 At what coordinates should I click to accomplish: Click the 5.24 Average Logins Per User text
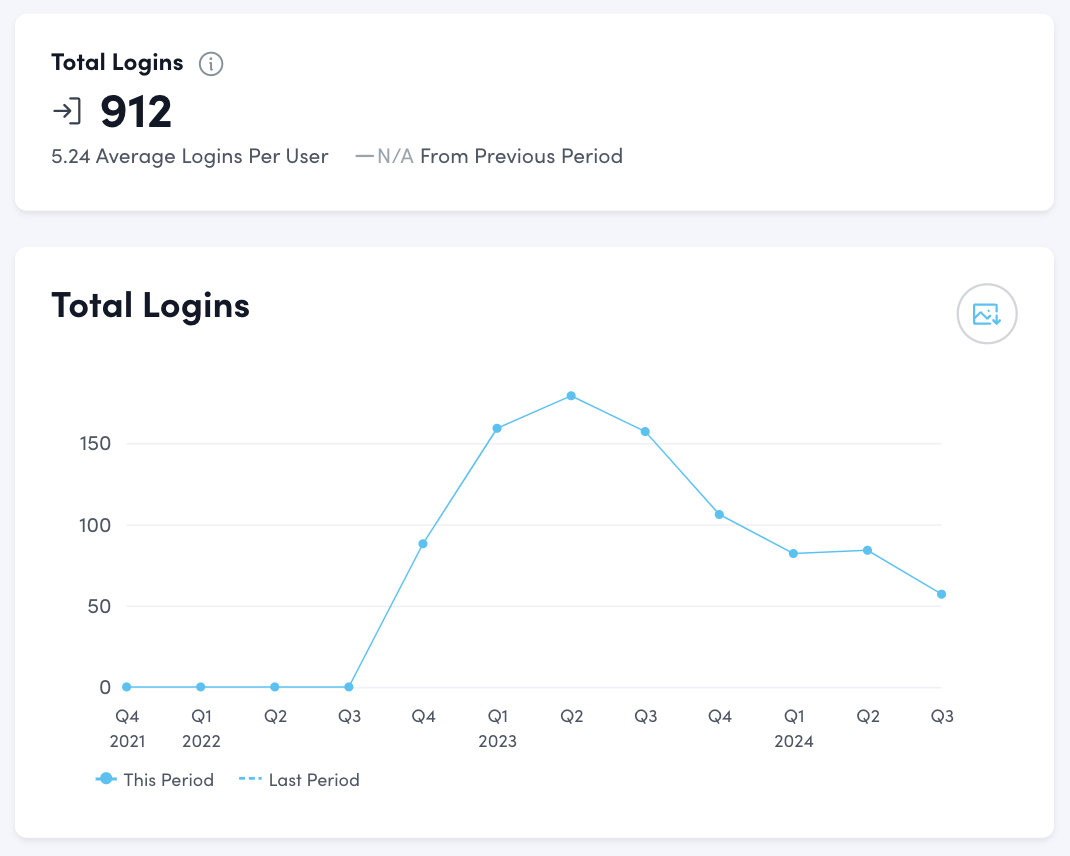click(190, 156)
